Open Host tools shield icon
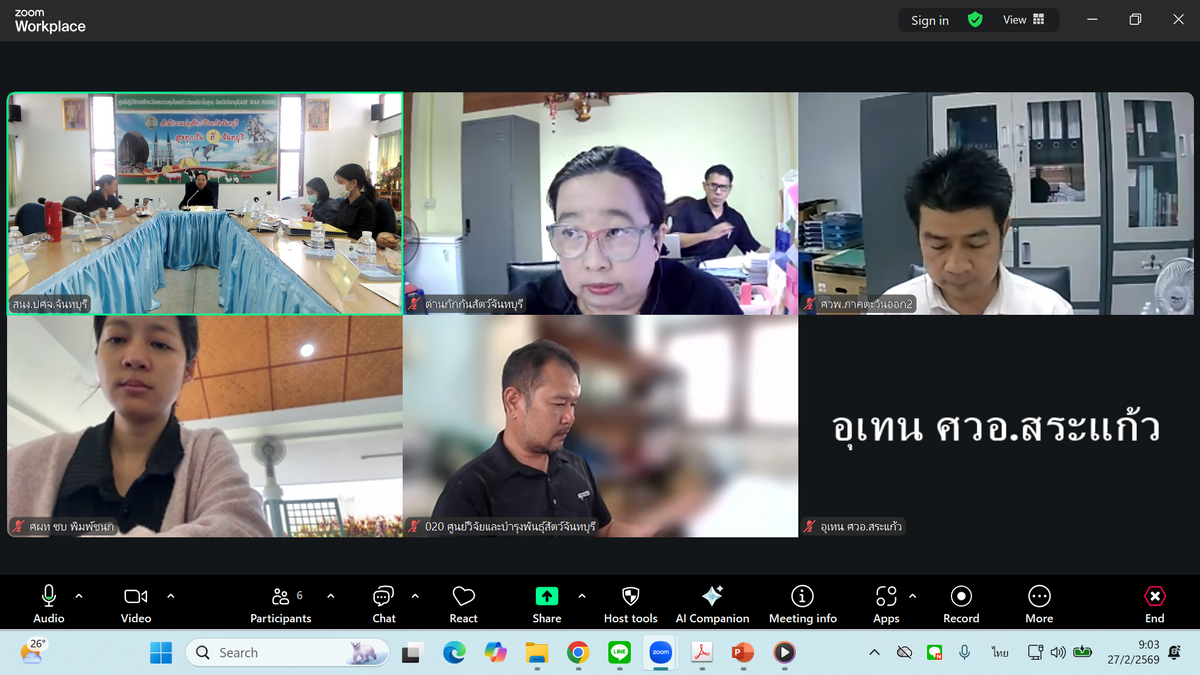The image size is (1200, 675). 630,597
